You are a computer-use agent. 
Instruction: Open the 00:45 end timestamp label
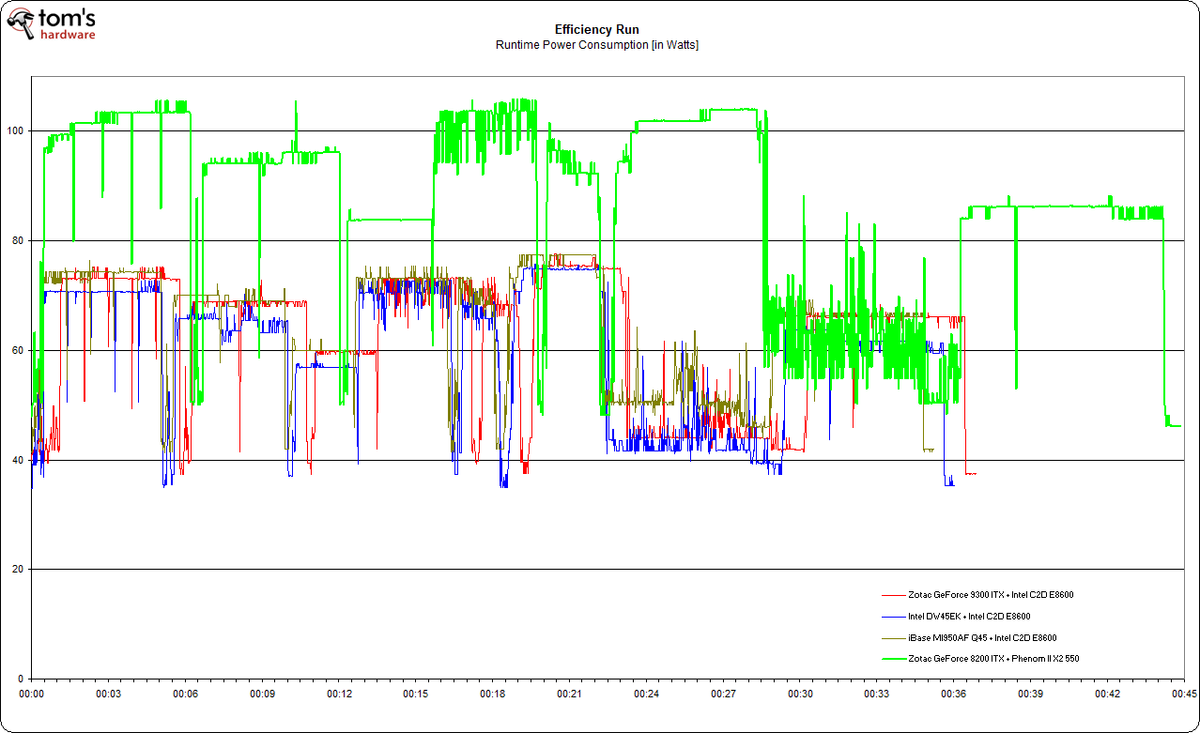pos(1184,692)
